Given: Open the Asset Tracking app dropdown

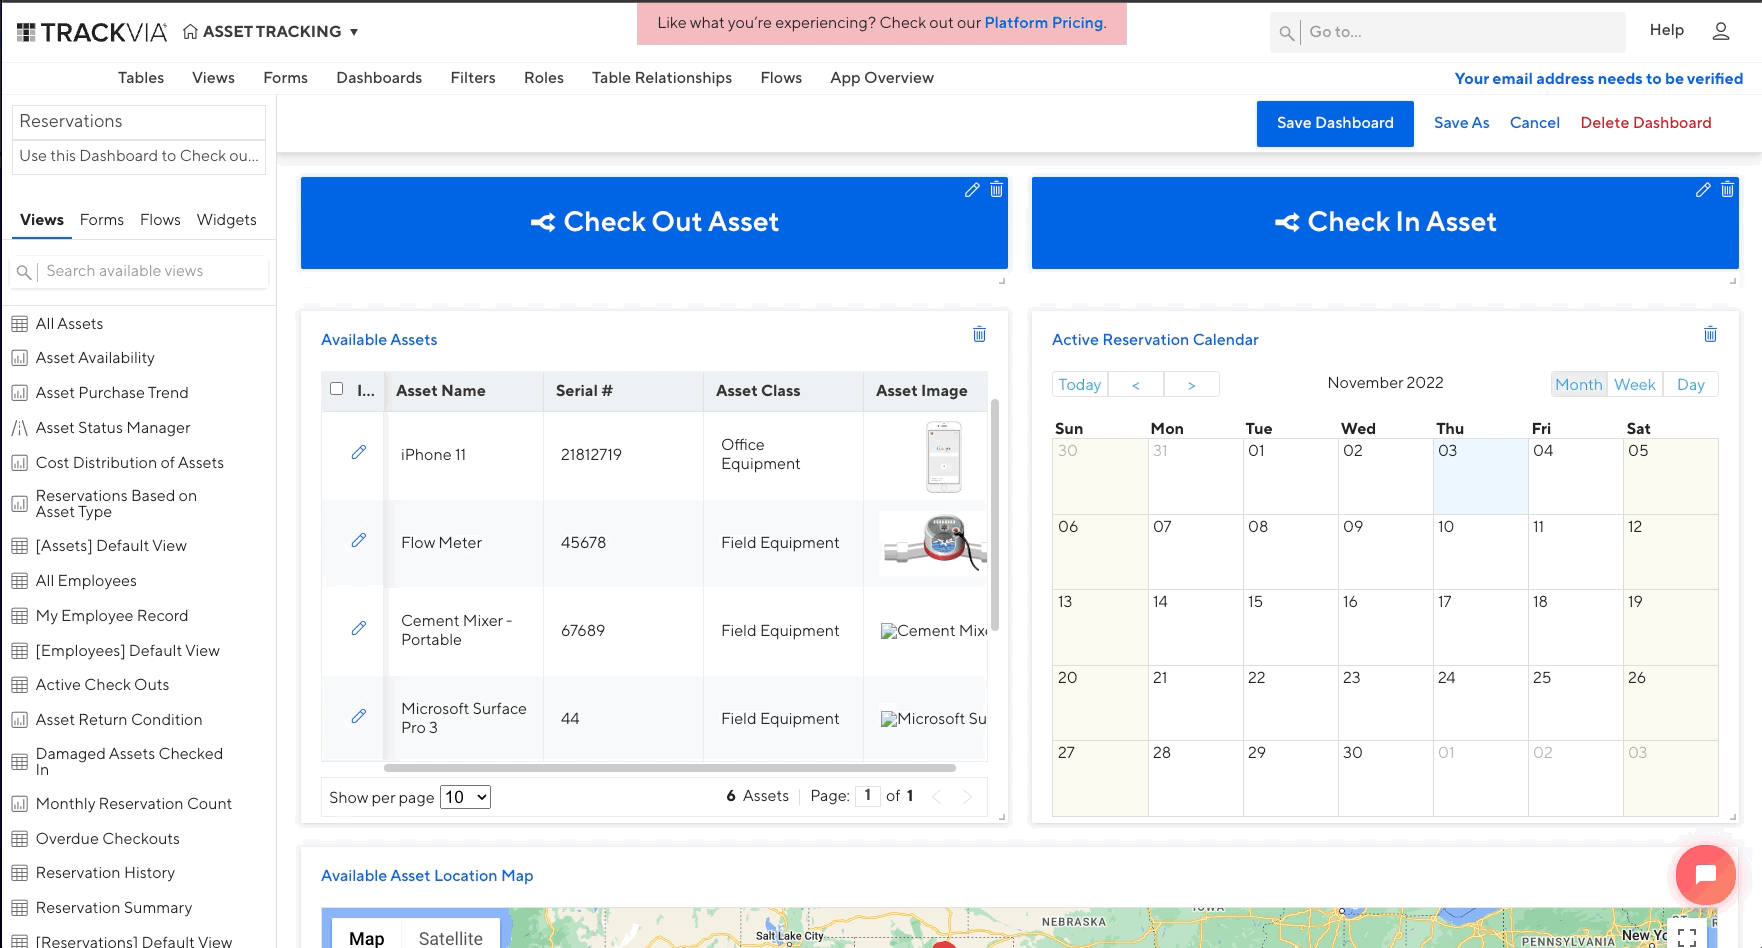Looking at the screenshot, I should tap(353, 32).
